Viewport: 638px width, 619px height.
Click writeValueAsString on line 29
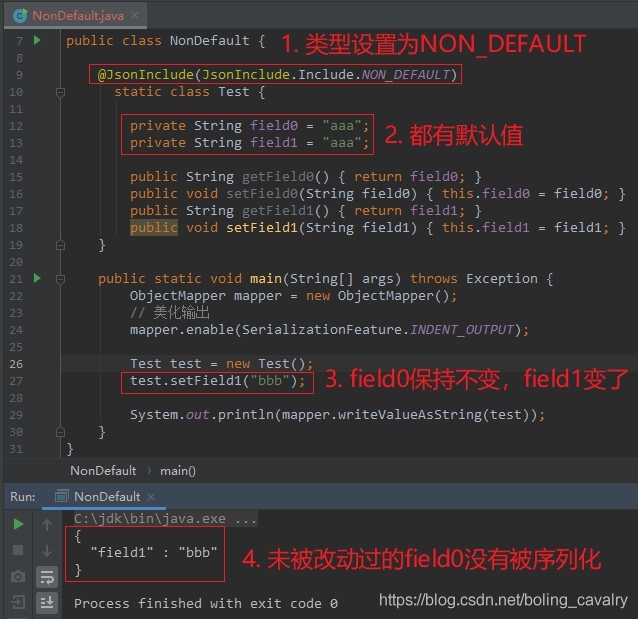[410, 415]
